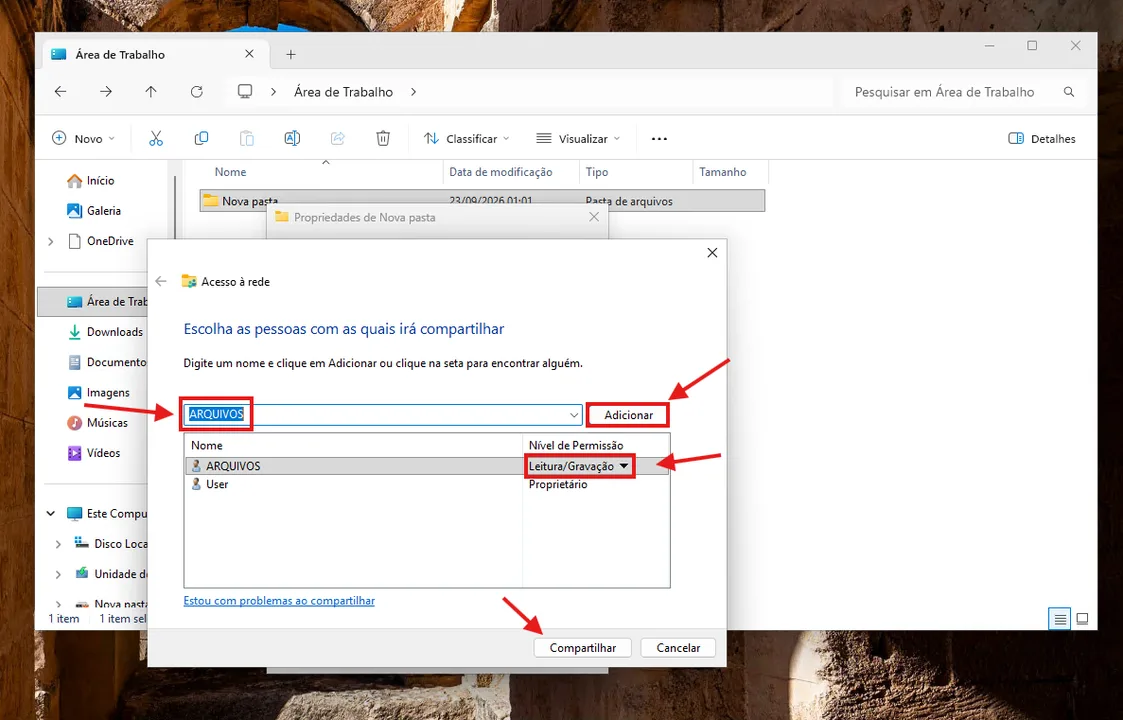Click the Paste clipboard icon
The height and width of the screenshot is (720, 1123).
pos(246,138)
